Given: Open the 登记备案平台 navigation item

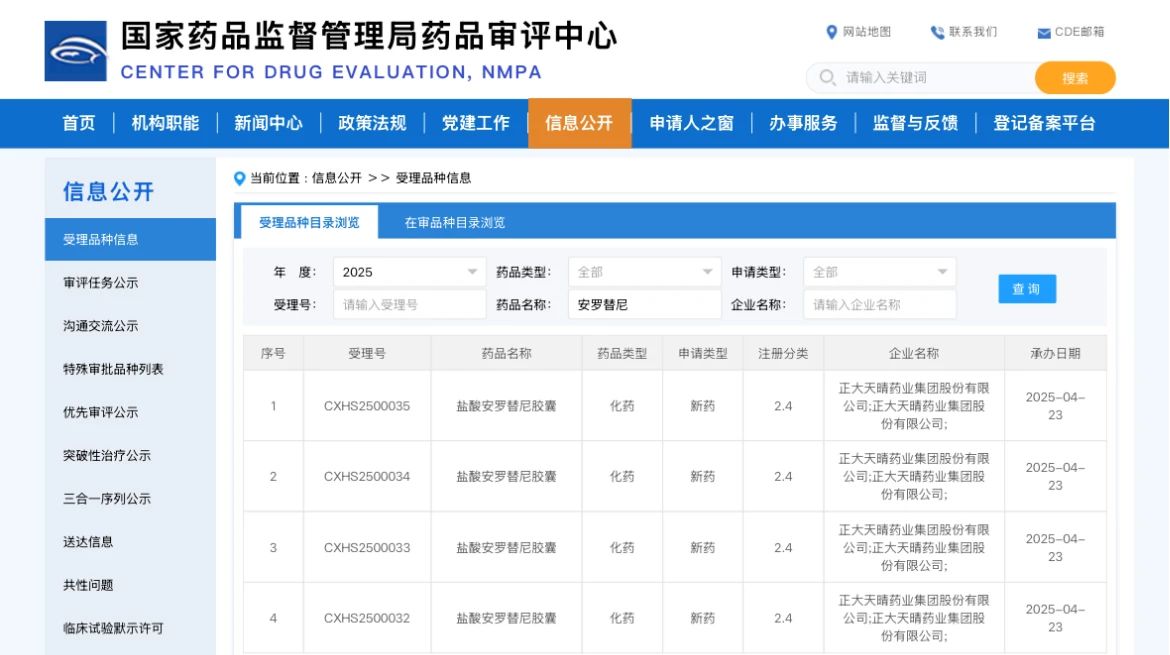Looking at the screenshot, I should click(x=1044, y=123).
